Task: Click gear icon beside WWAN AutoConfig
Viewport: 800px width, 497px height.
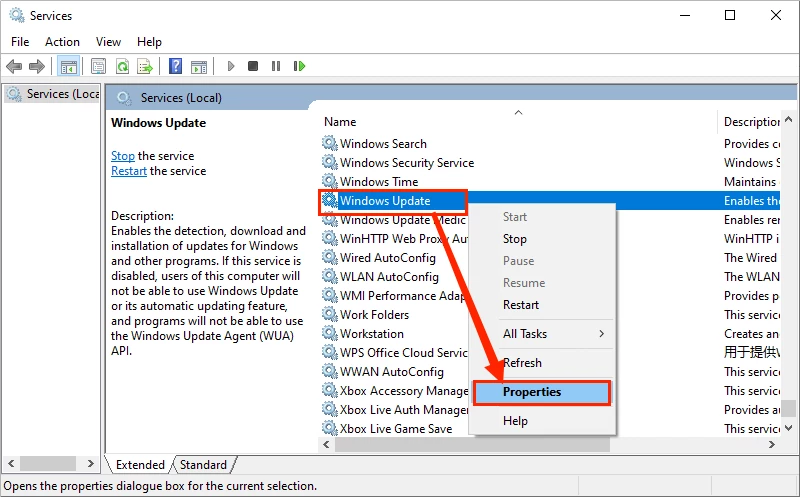Action: point(330,371)
